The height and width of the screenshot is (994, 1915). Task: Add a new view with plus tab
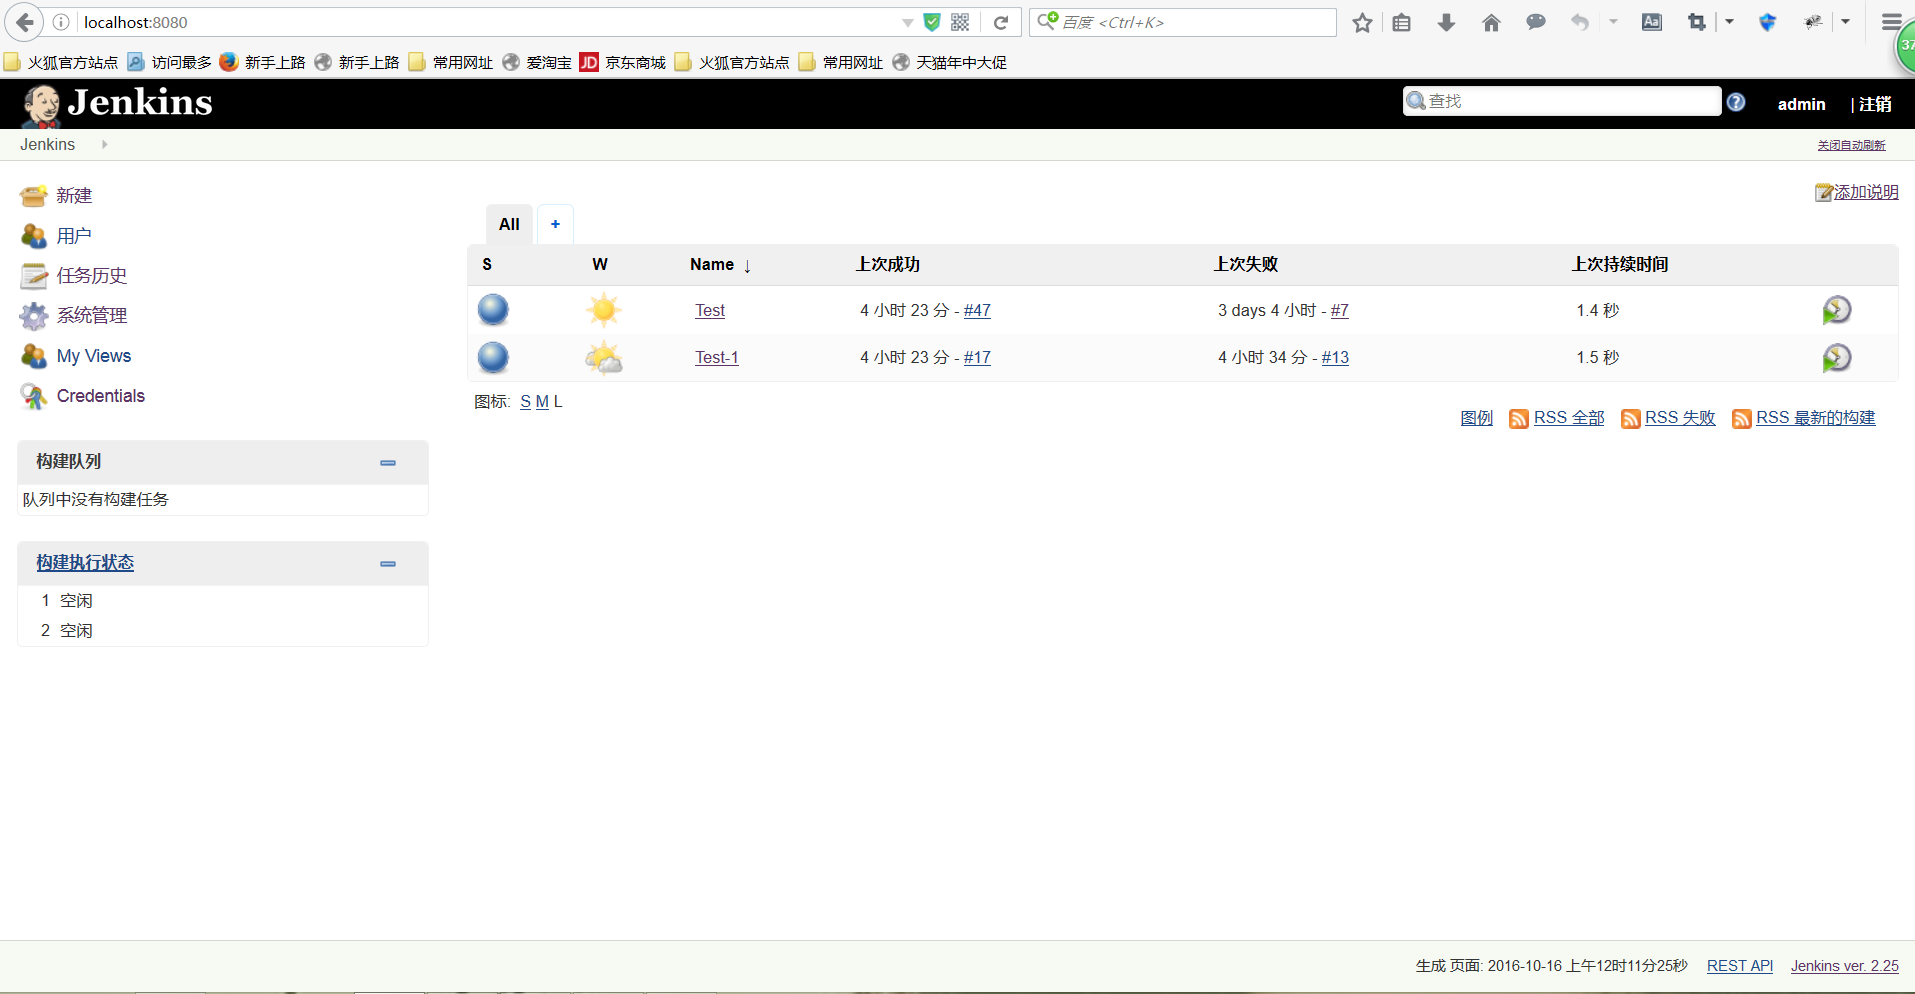click(x=555, y=224)
